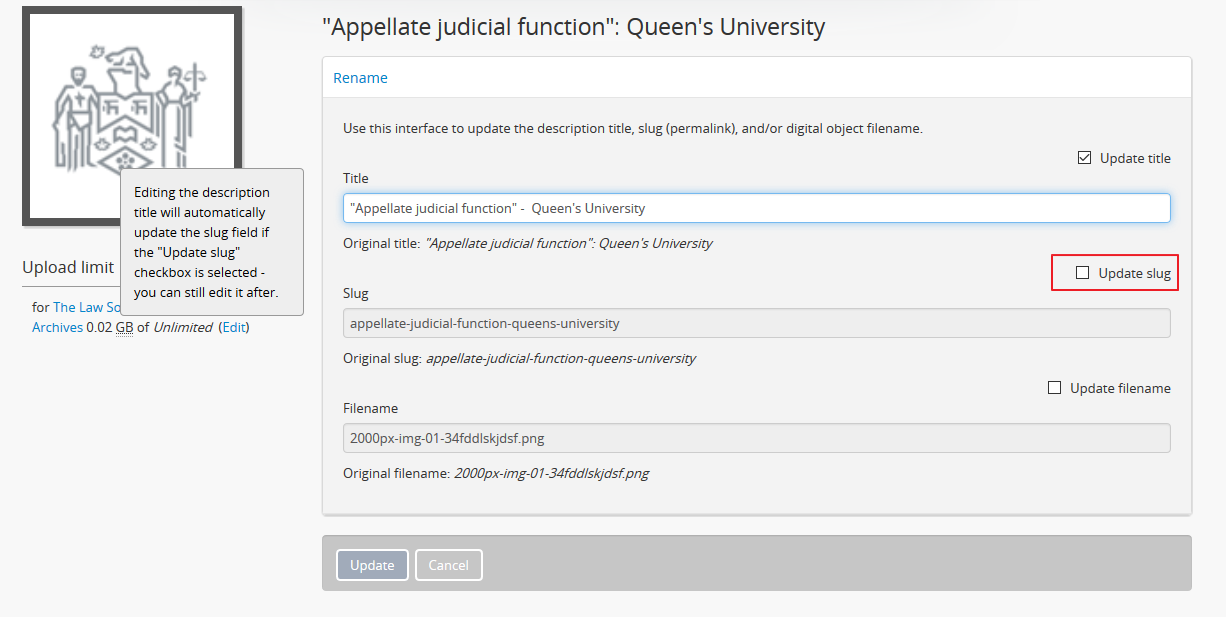Uncheck the Update title checkbox
Image resolution: width=1226 pixels, height=617 pixels.
click(x=1084, y=158)
